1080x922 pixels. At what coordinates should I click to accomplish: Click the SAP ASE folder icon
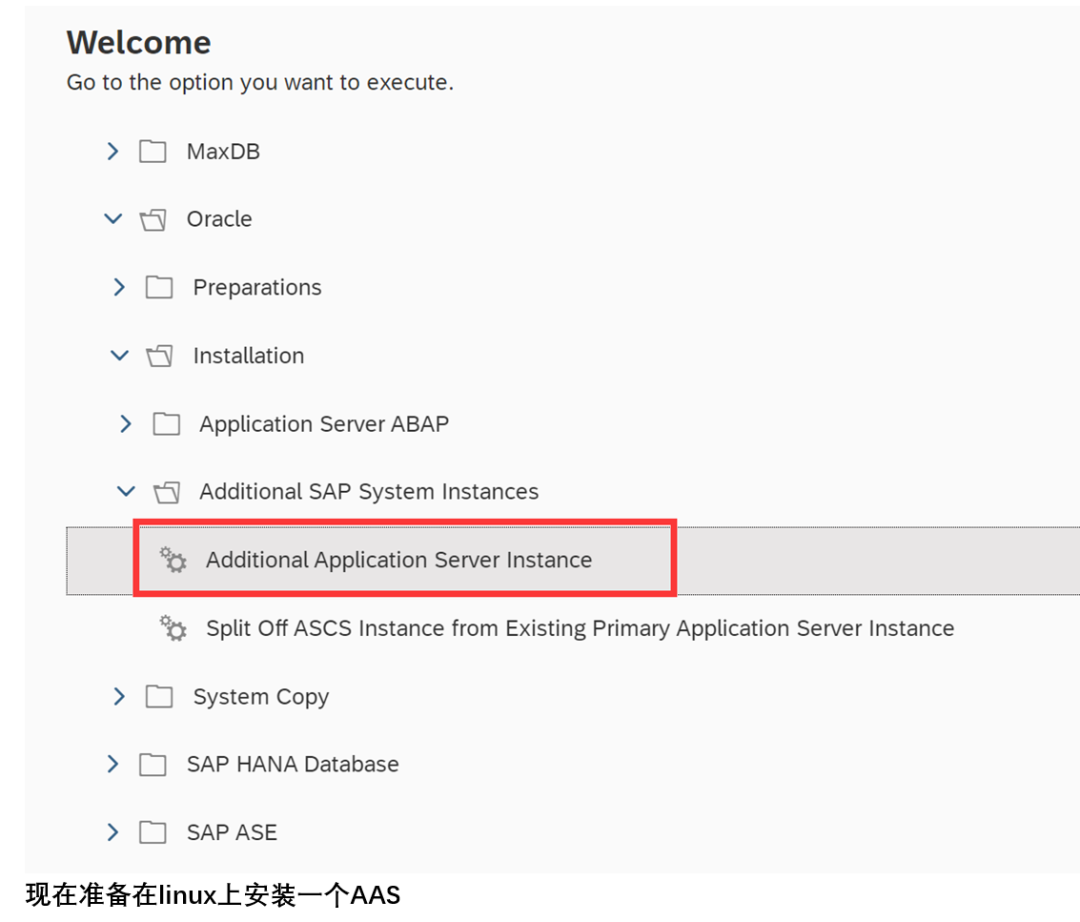[x=153, y=832]
